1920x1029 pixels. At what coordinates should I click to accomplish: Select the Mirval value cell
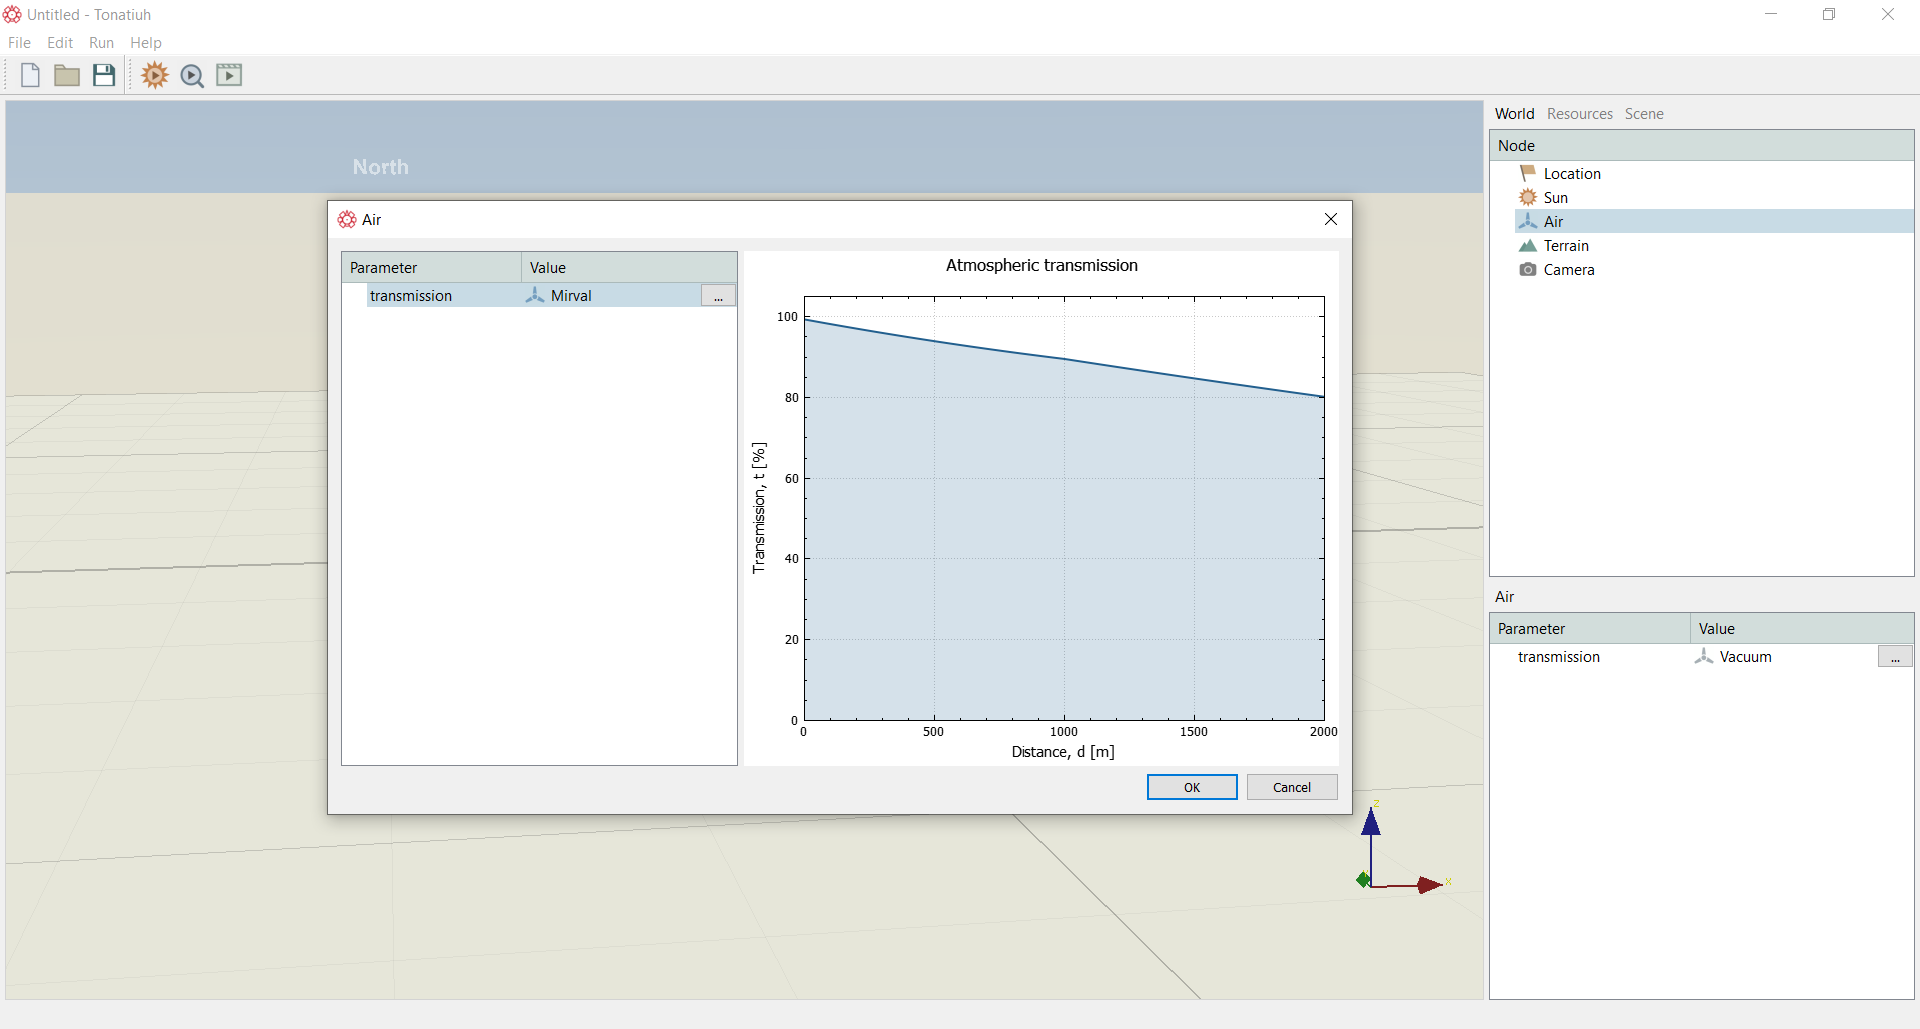(611, 295)
